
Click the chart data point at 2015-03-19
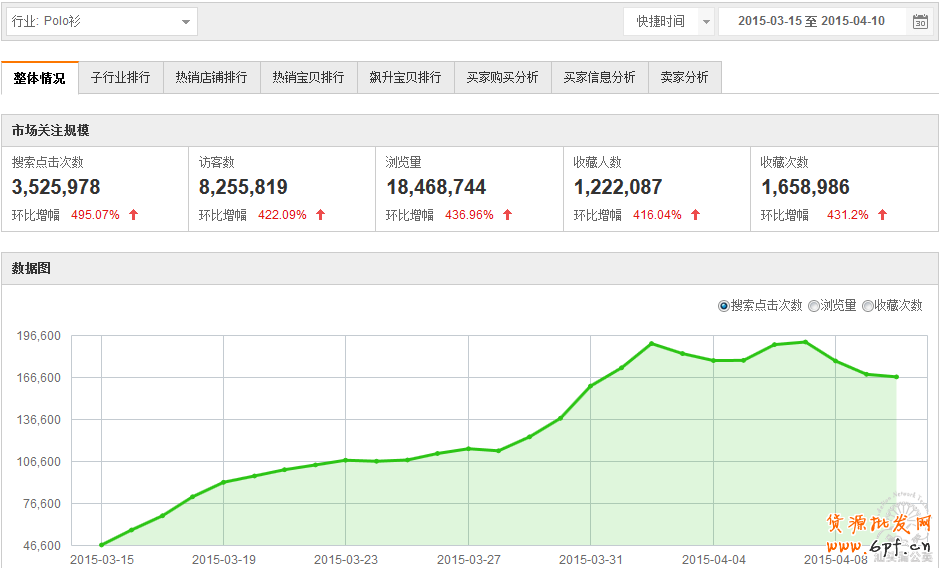[x=224, y=482]
